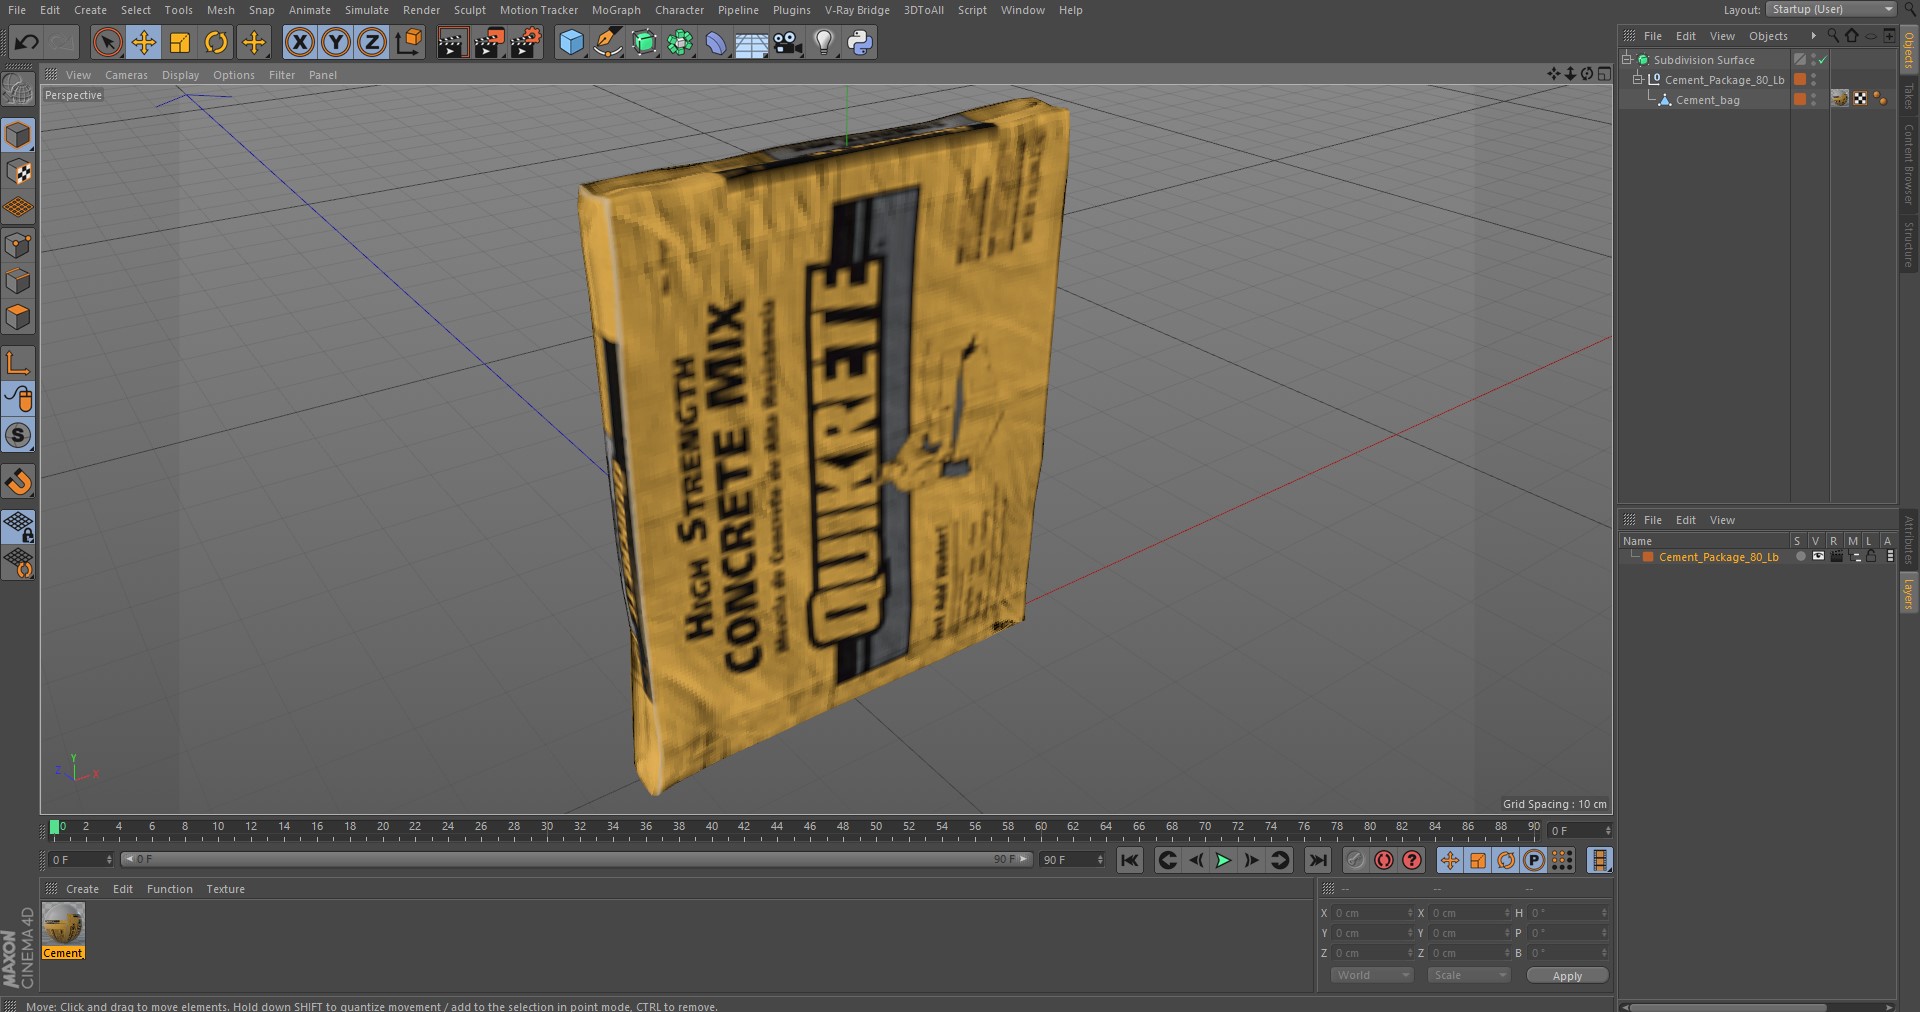Open the World coordinate dropdown
The width and height of the screenshot is (1920, 1012).
tap(1371, 975)
